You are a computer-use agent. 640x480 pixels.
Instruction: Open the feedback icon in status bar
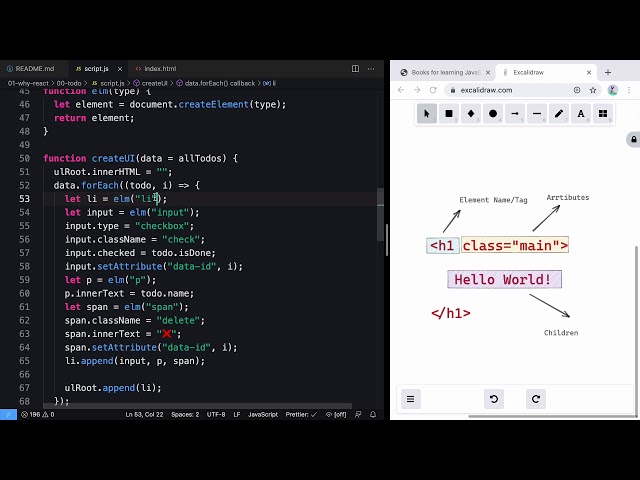point(358,414)
